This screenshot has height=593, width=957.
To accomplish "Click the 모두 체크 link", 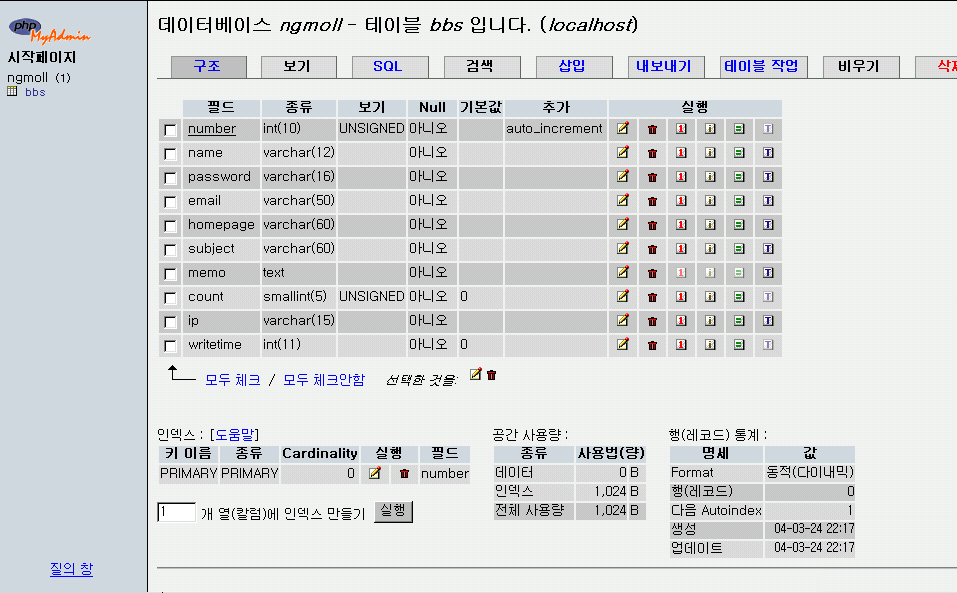I will pyautogui.click(x=233, y=379).
